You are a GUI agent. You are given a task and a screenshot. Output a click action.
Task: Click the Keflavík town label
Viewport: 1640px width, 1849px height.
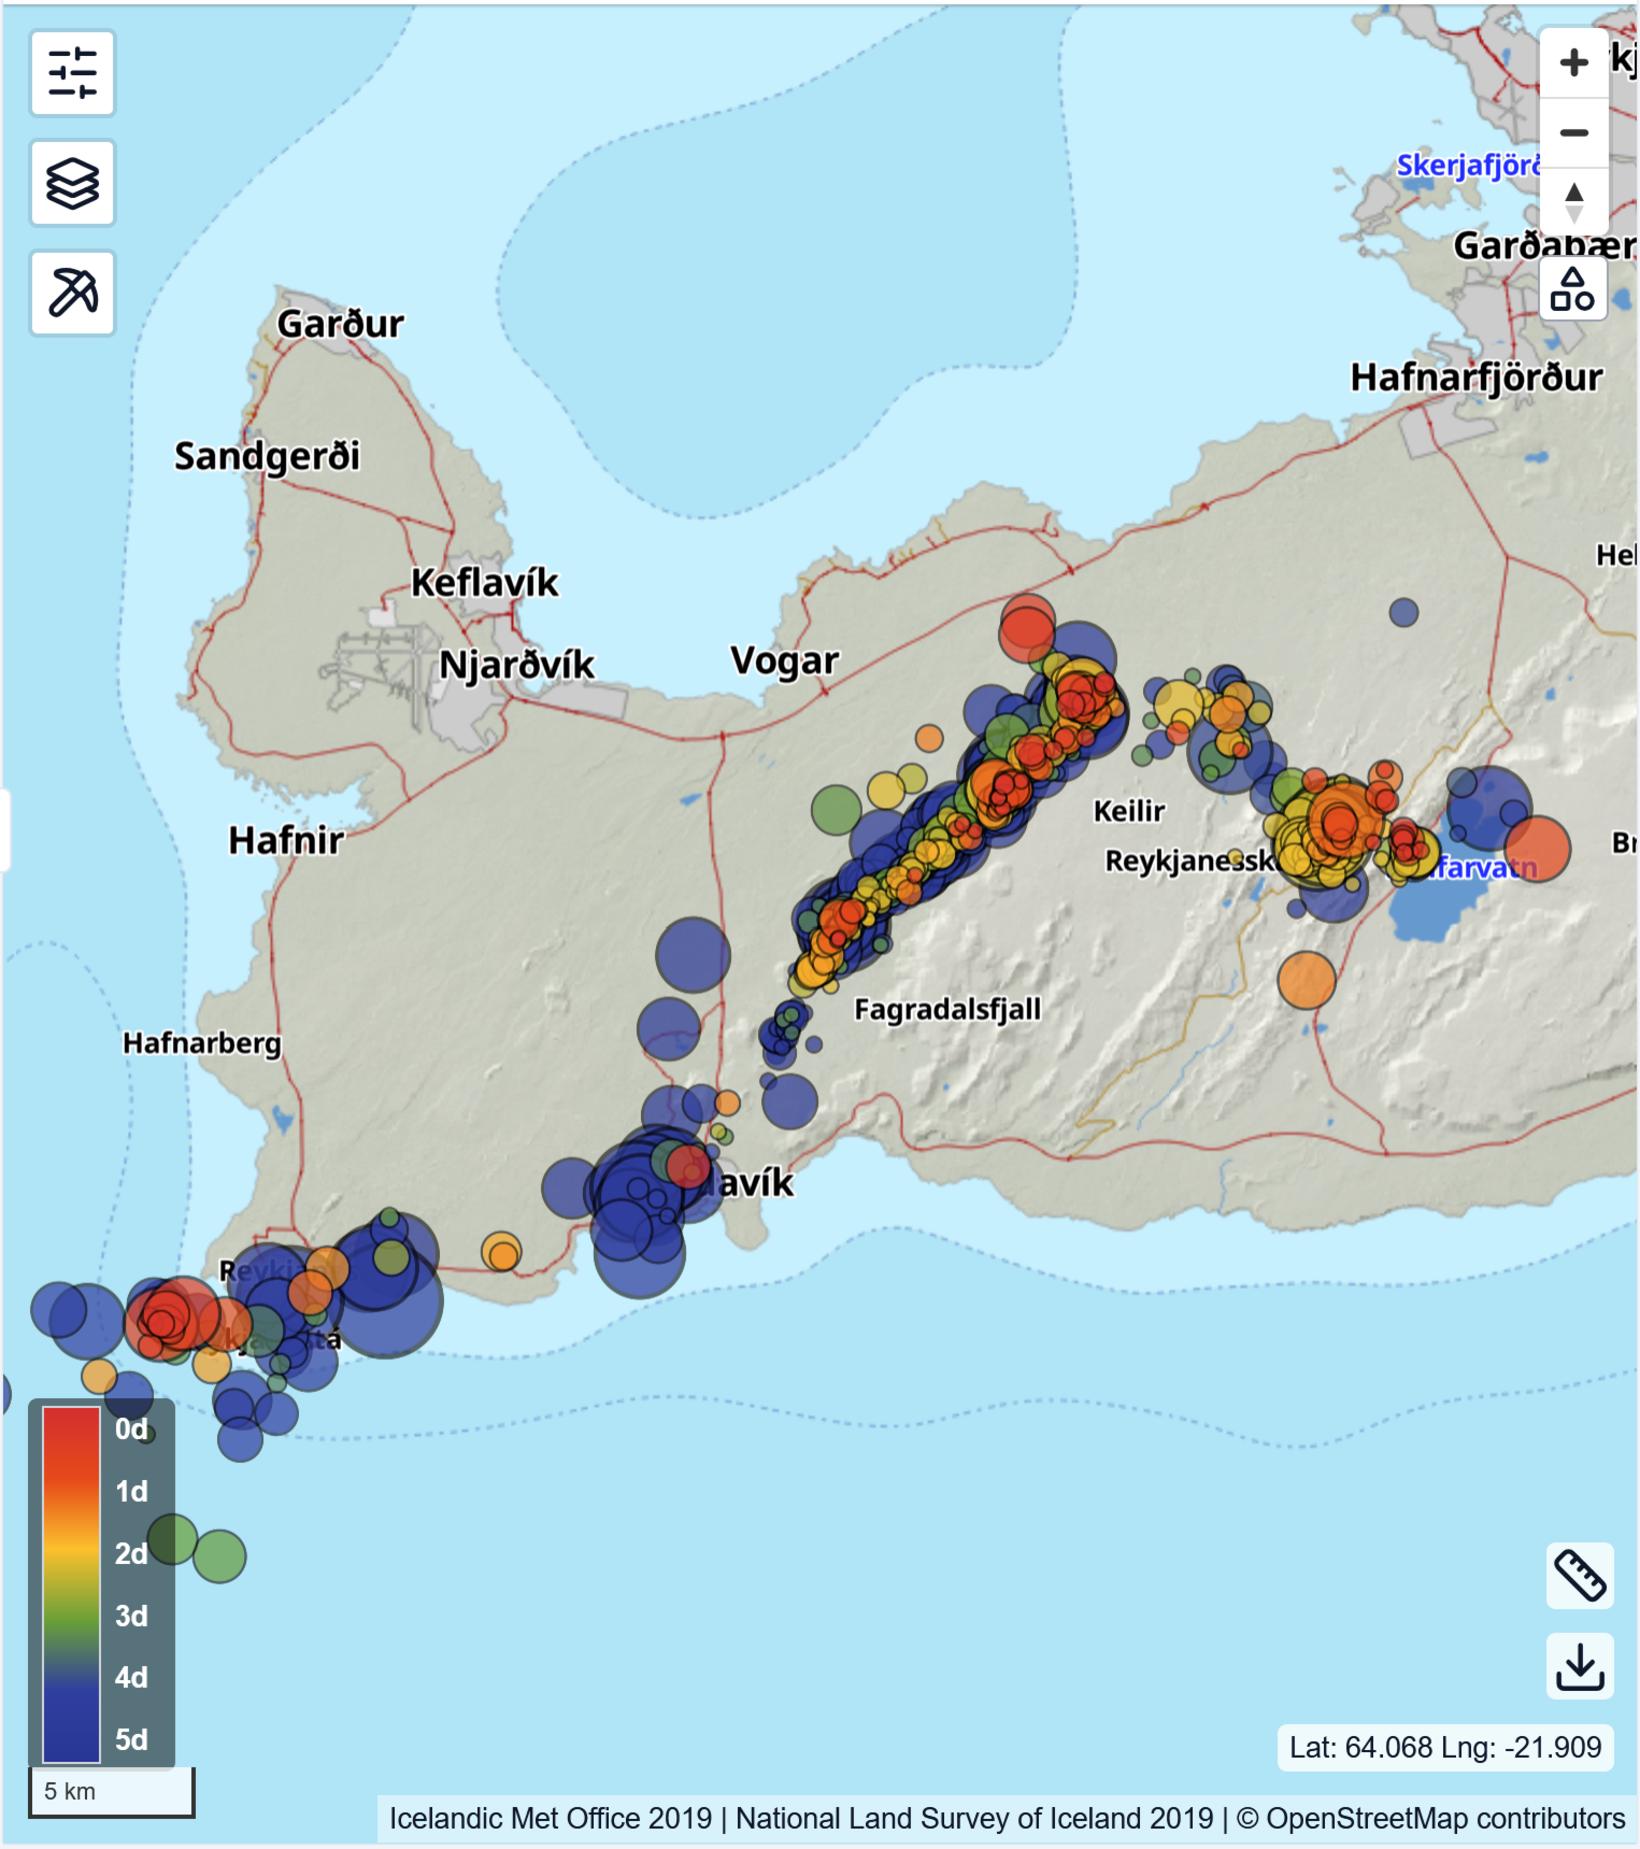pos(484,583)
